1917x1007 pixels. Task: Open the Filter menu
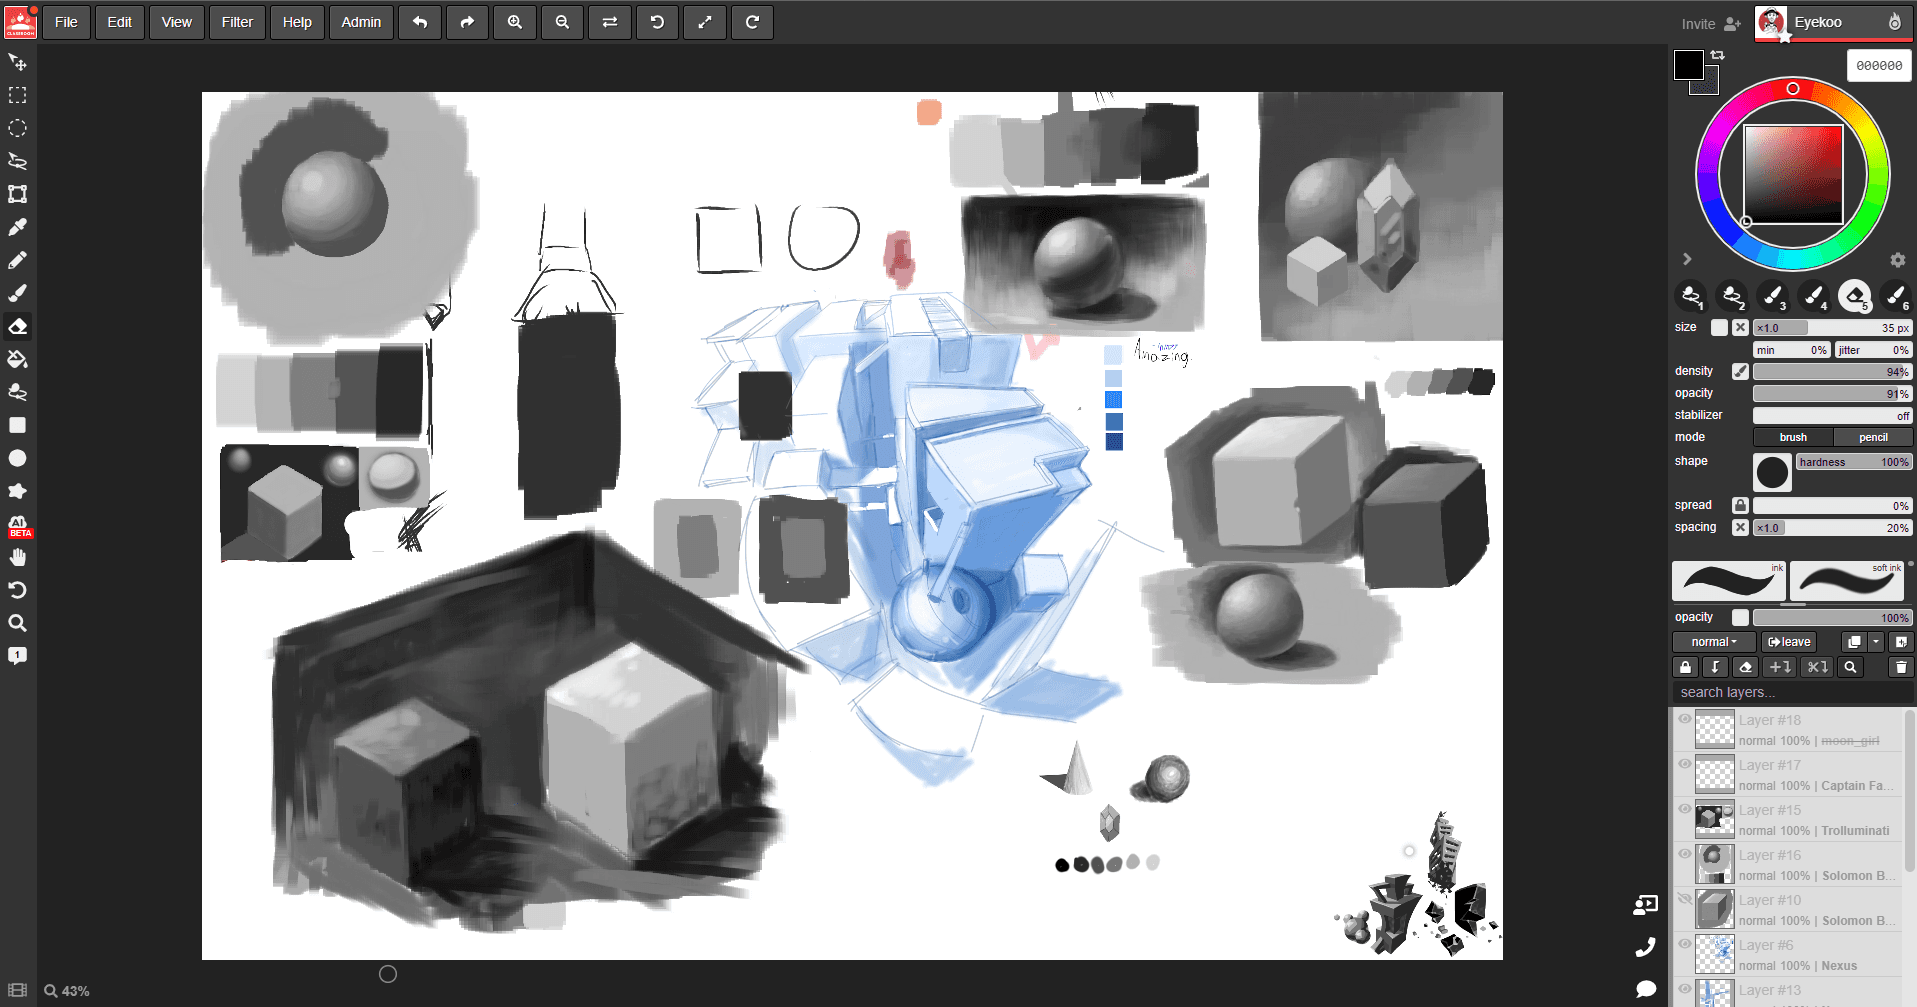[237, 22]
